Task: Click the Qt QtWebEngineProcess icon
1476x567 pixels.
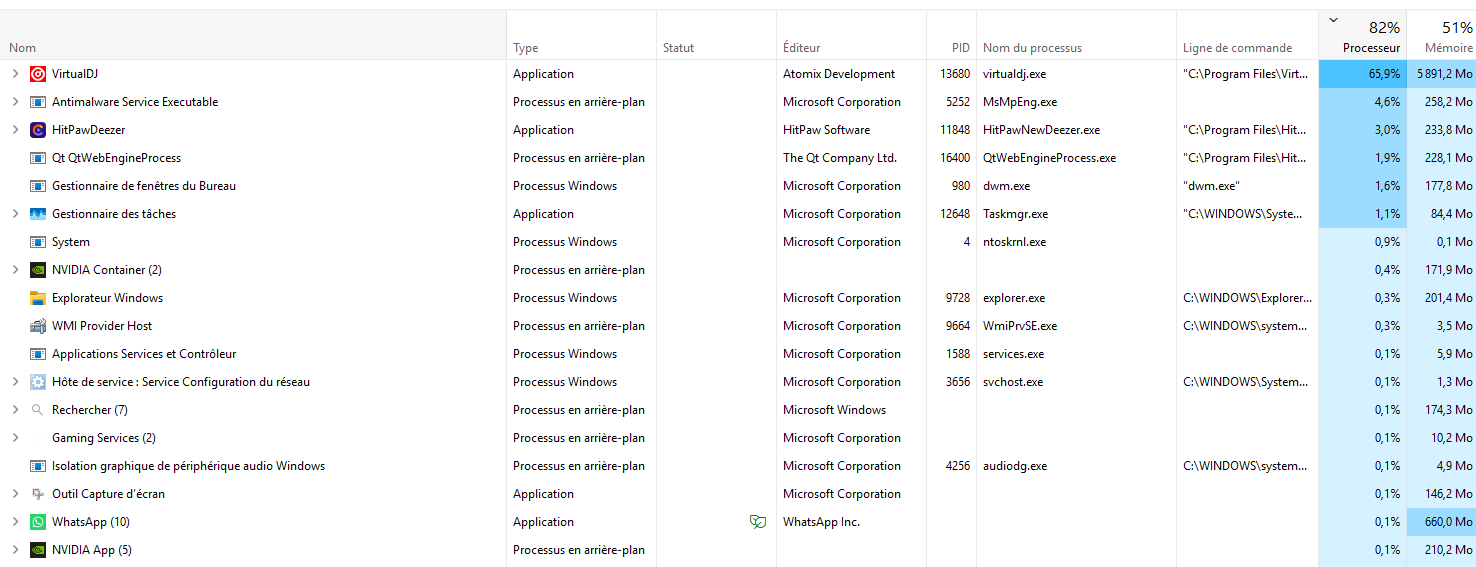Action: 38,158
